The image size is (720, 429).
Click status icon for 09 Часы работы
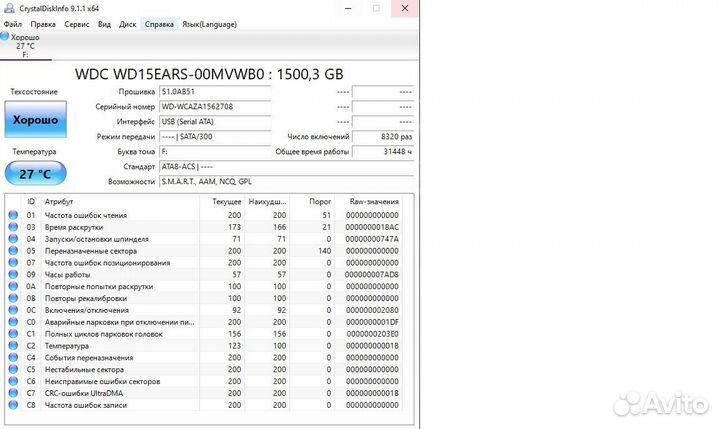(x=13, y=275)
